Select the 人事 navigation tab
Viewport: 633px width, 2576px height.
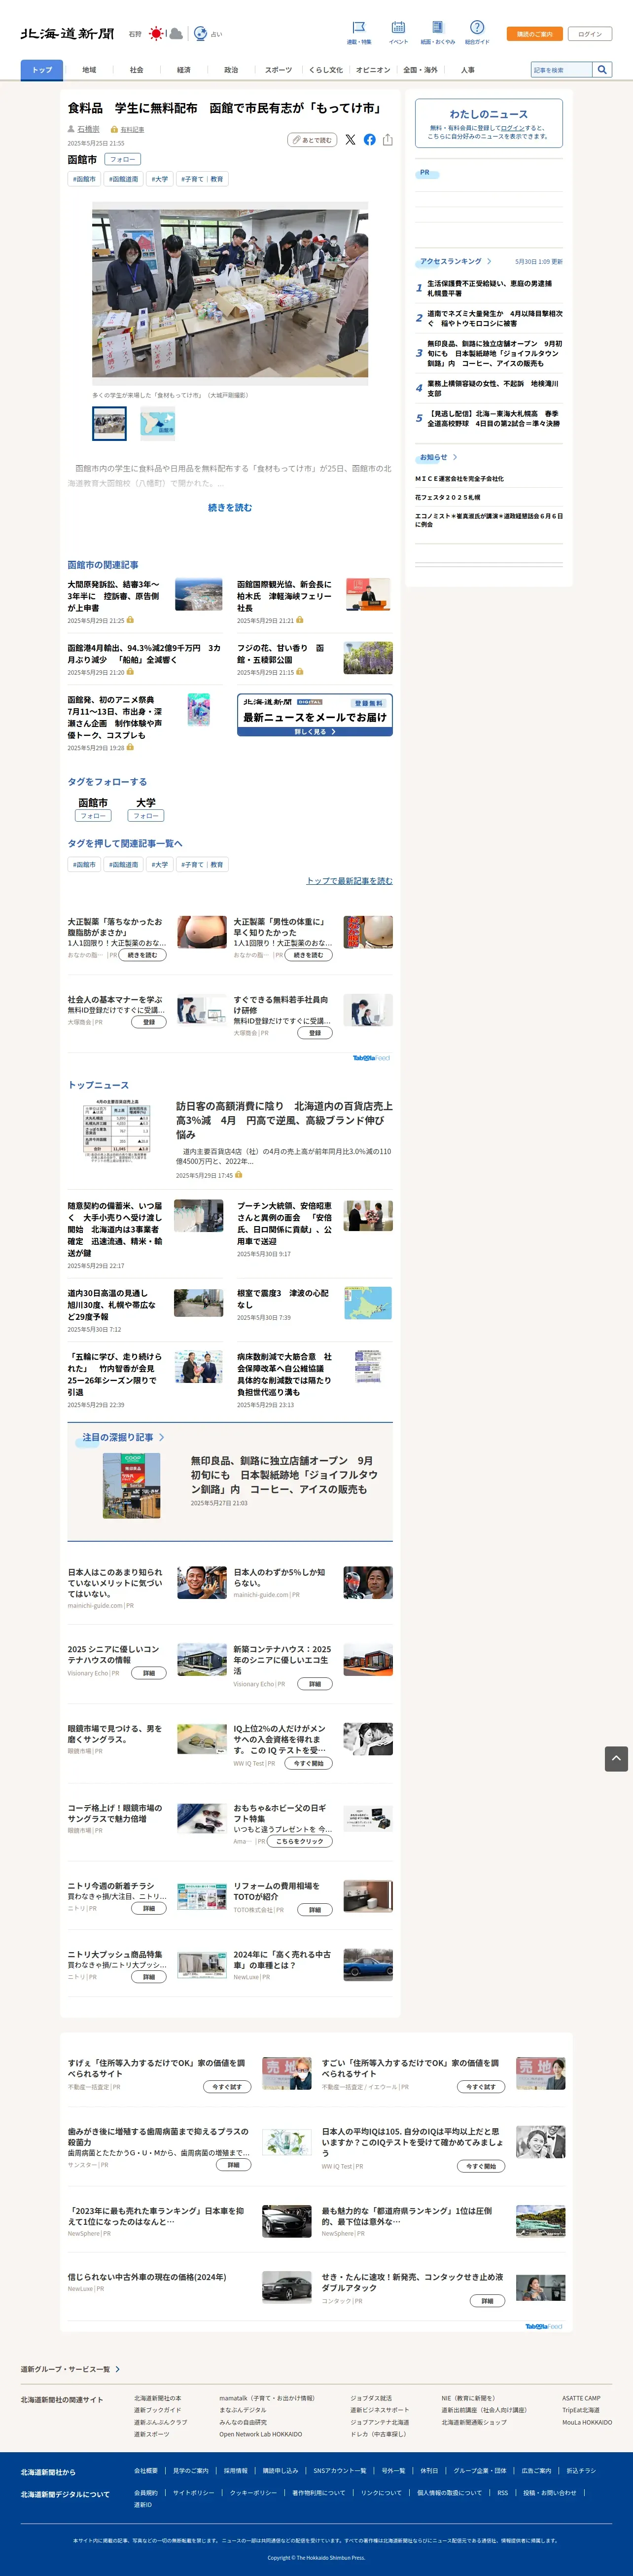pos(468,70)
